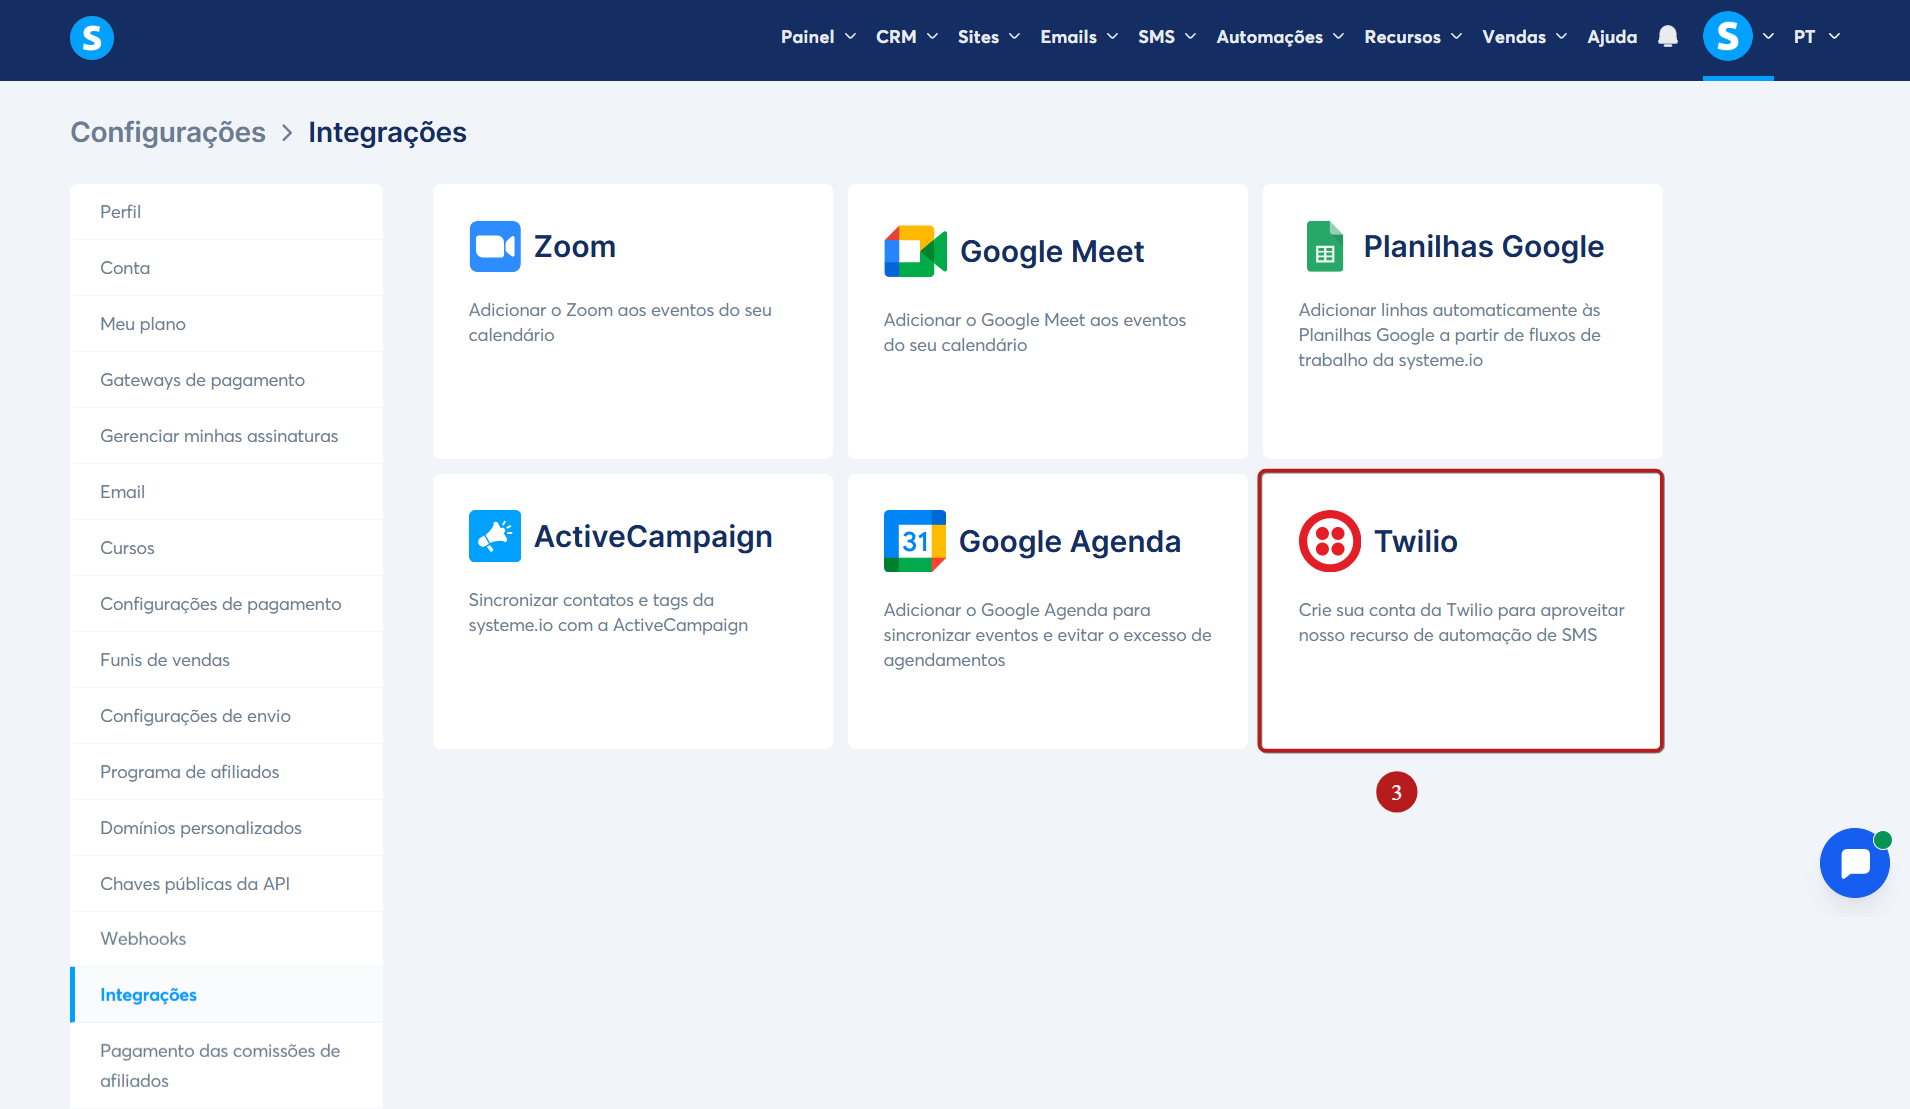The height and width of the screenshot is (1109, 1910).
Task: Open the Google Meet integration title
Action: [x=1052, y=251]
